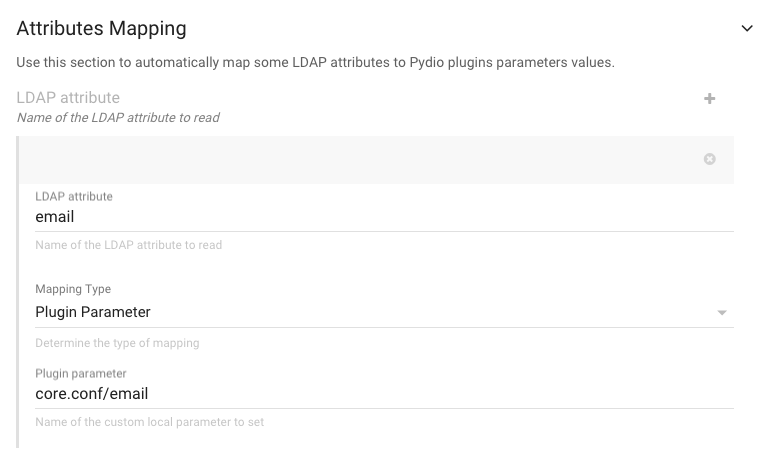
Task: Remove the email mapping with the circled x
Action: 710,159
